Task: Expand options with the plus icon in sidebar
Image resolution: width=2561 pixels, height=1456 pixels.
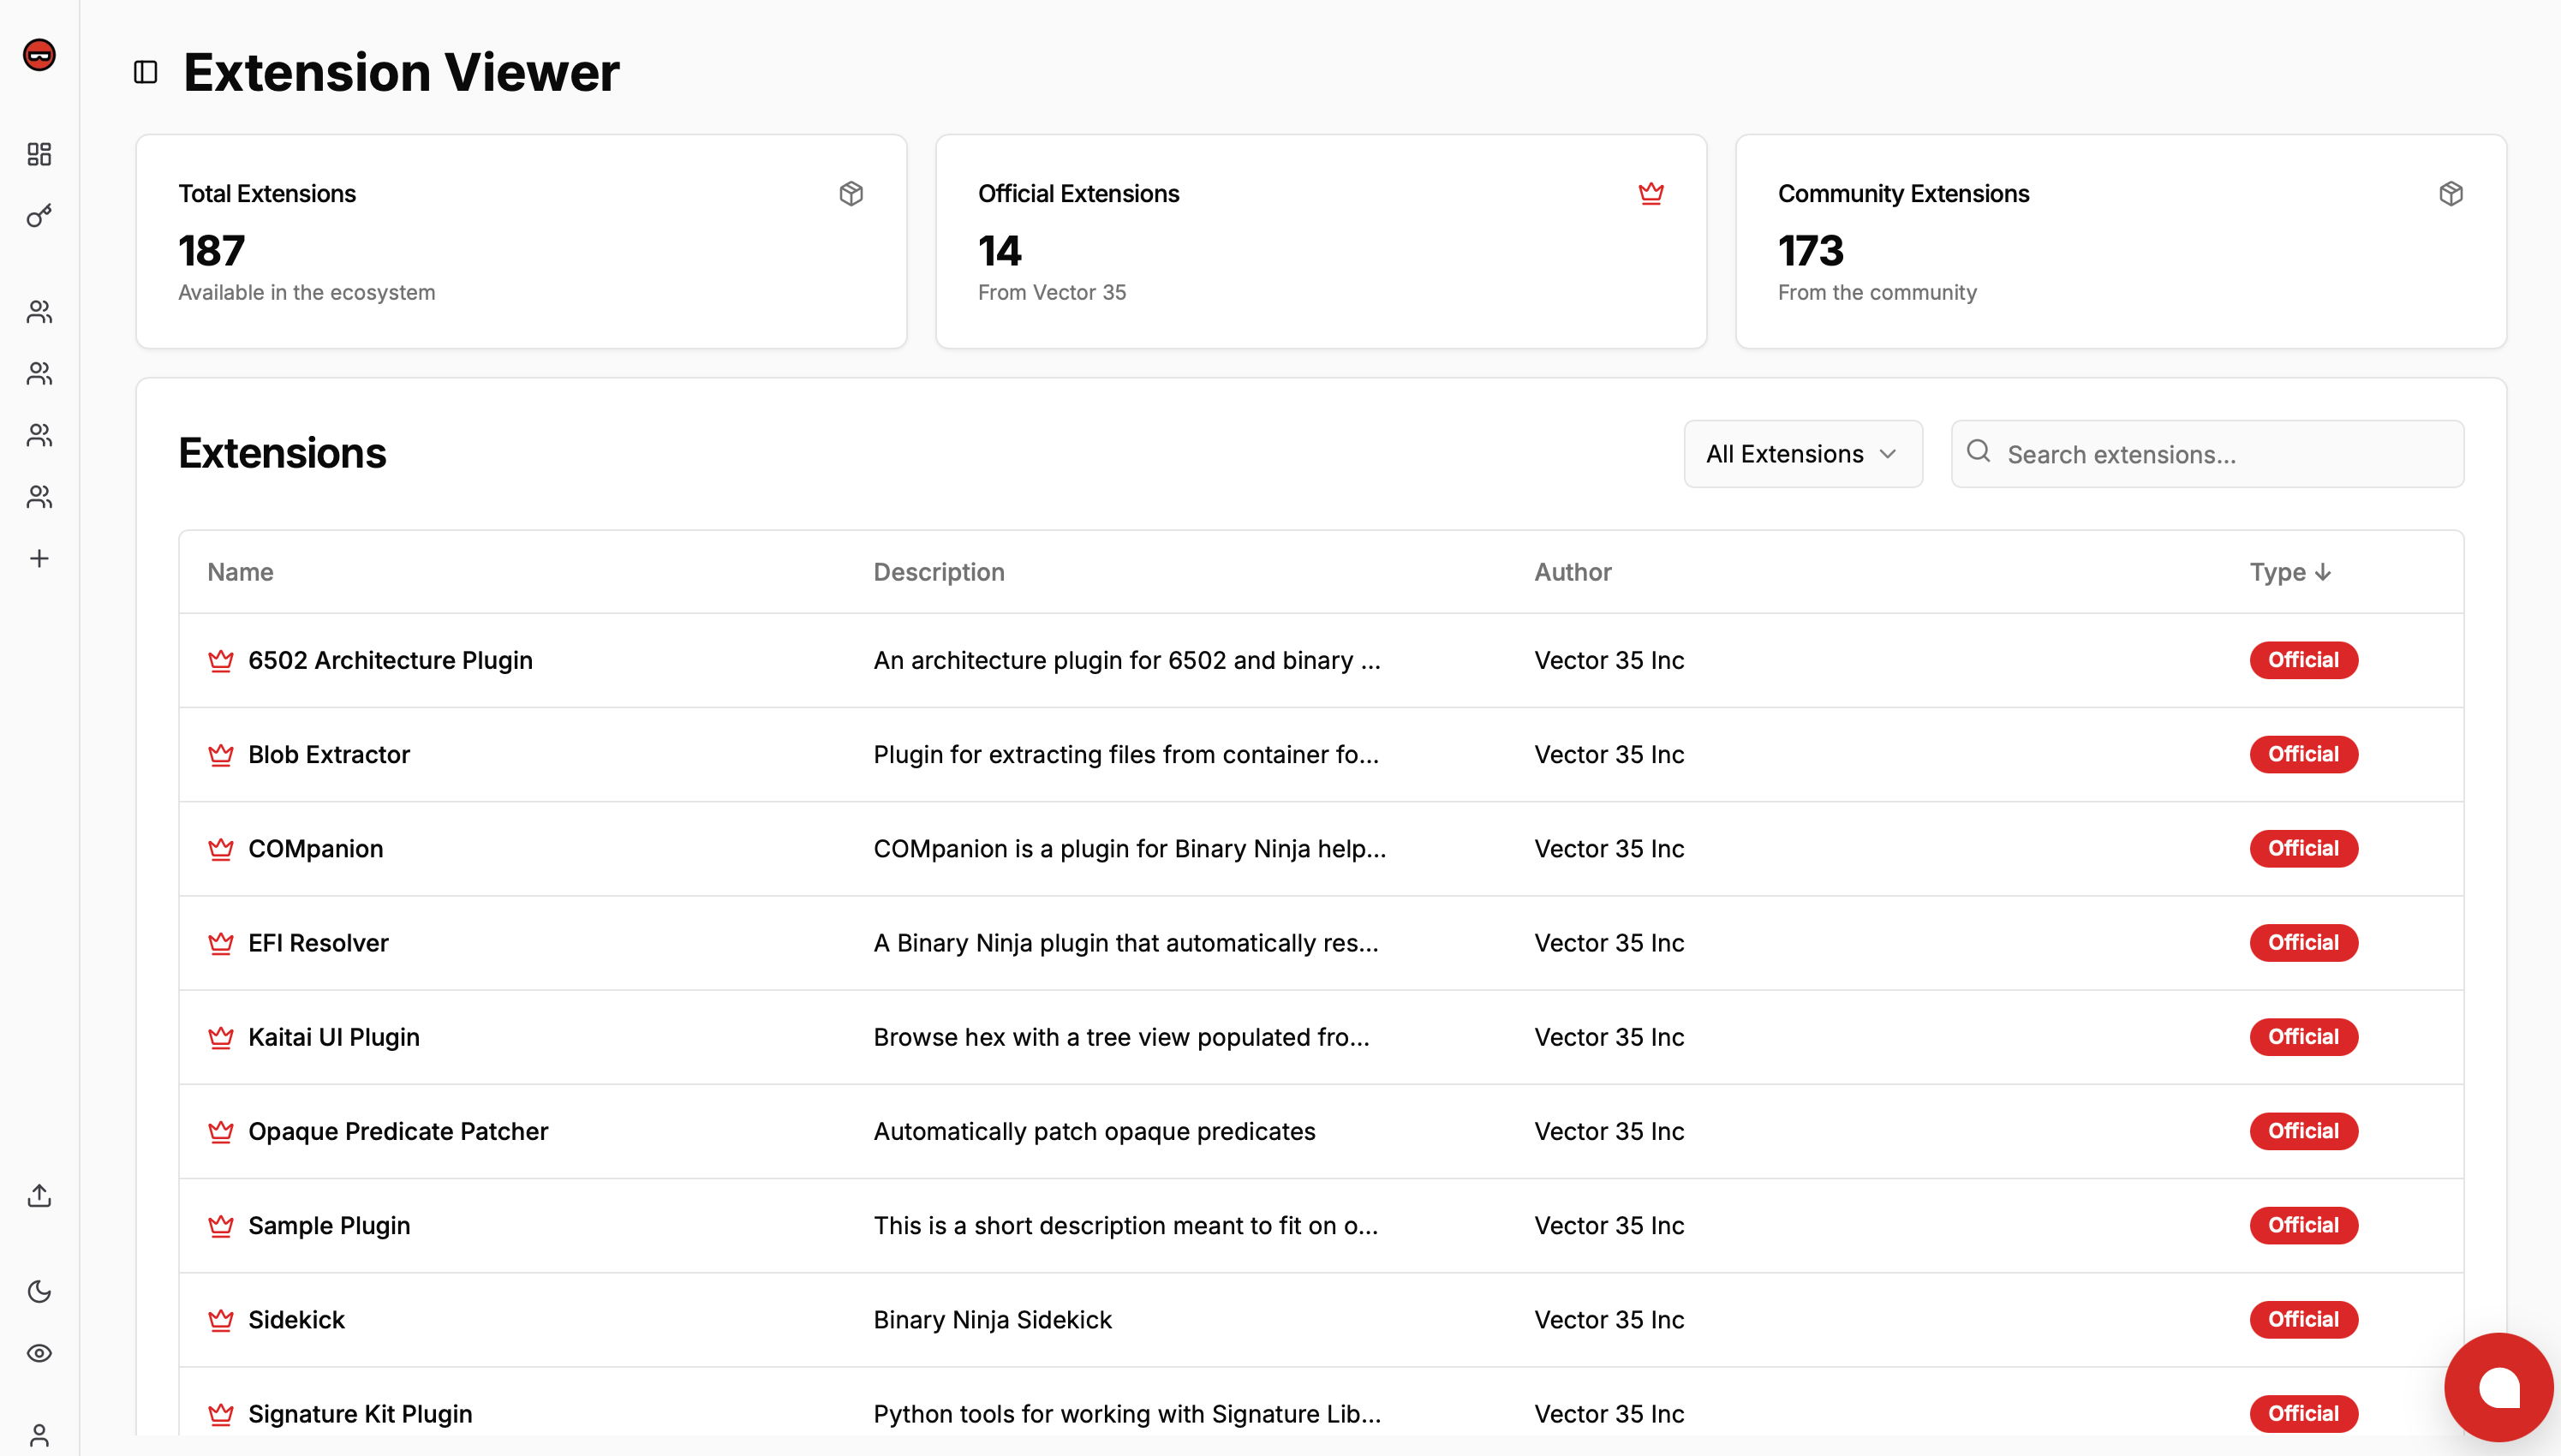Action: pos(39,558)
